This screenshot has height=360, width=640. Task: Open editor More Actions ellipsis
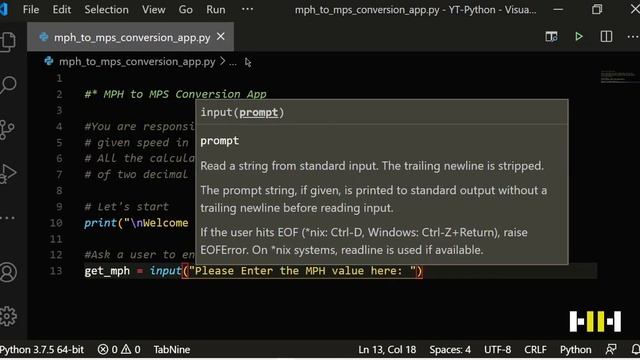633,37
